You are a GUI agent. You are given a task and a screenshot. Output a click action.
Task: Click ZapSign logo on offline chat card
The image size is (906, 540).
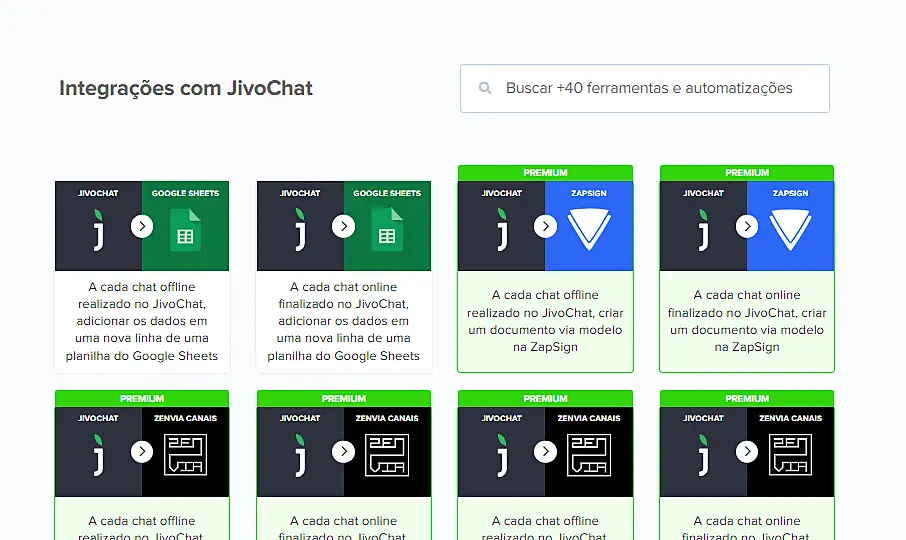point(589,230)
